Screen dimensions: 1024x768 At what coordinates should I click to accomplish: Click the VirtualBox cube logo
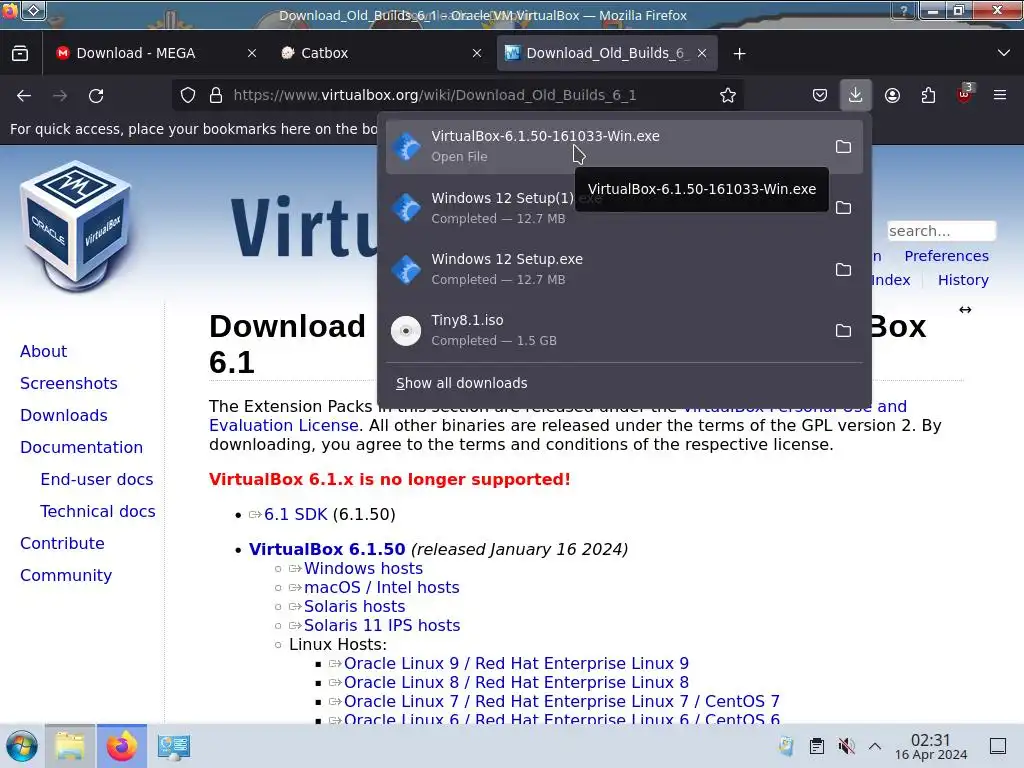pos(76,225)
